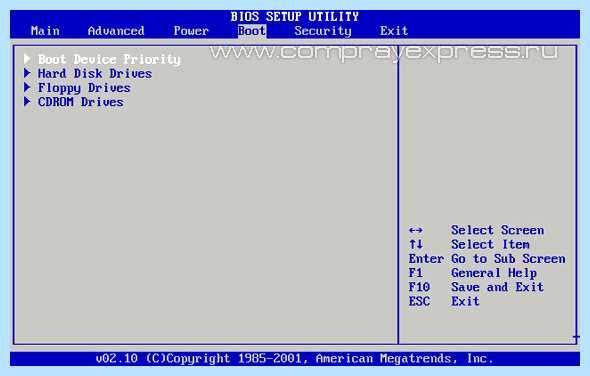Click the up-down arrows key hint icon
The height and width of the screenshot is (376, 590).
point(416,244)
